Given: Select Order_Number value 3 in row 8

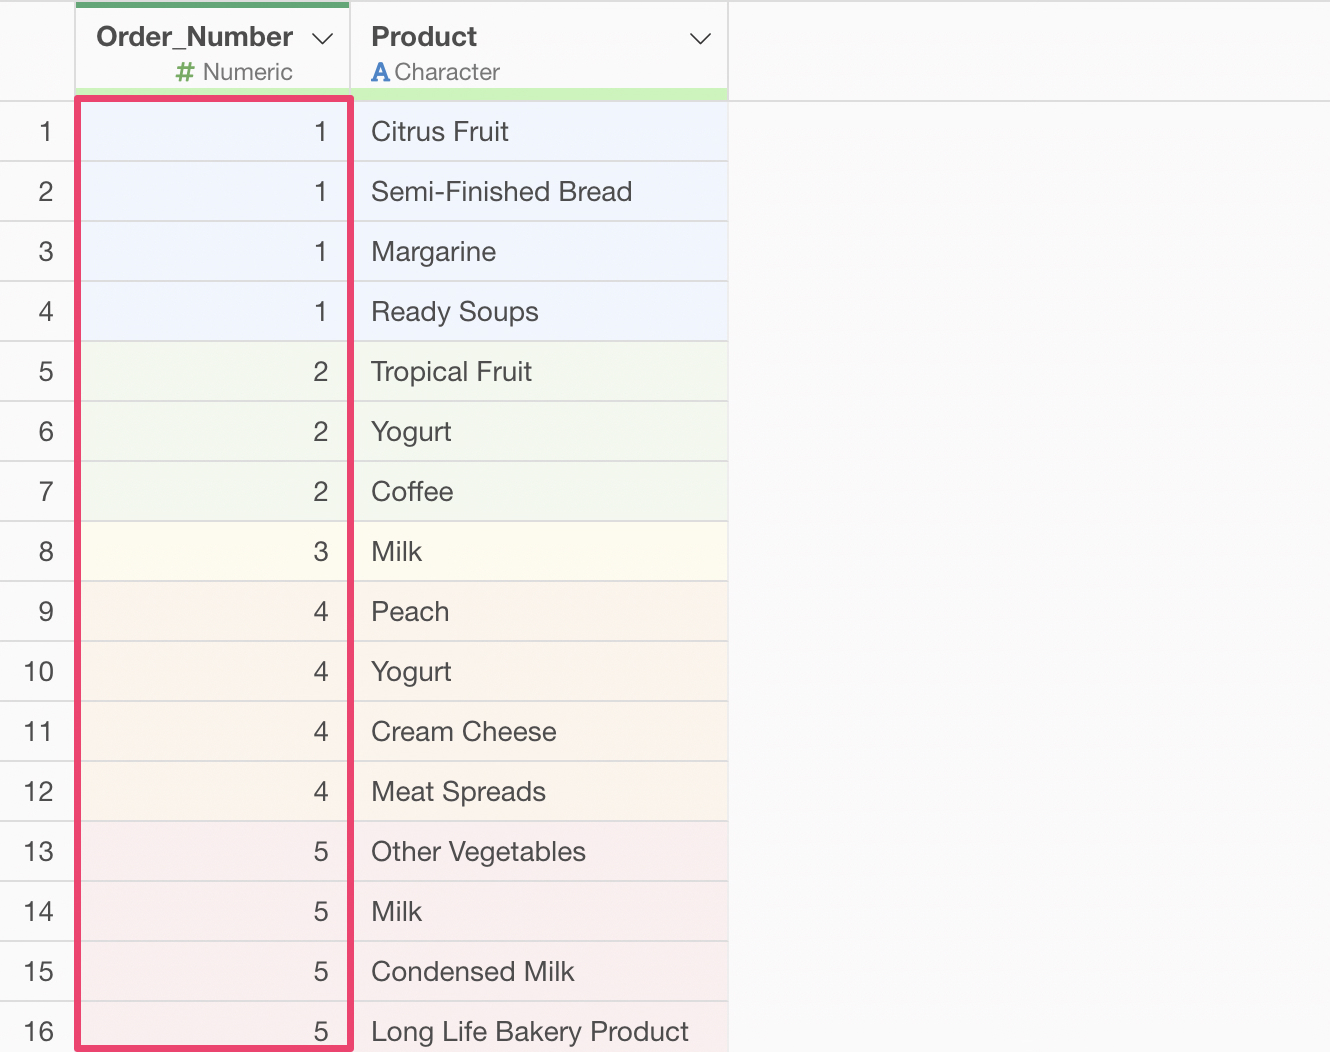Looking at the screenshot, I should 320,552.
